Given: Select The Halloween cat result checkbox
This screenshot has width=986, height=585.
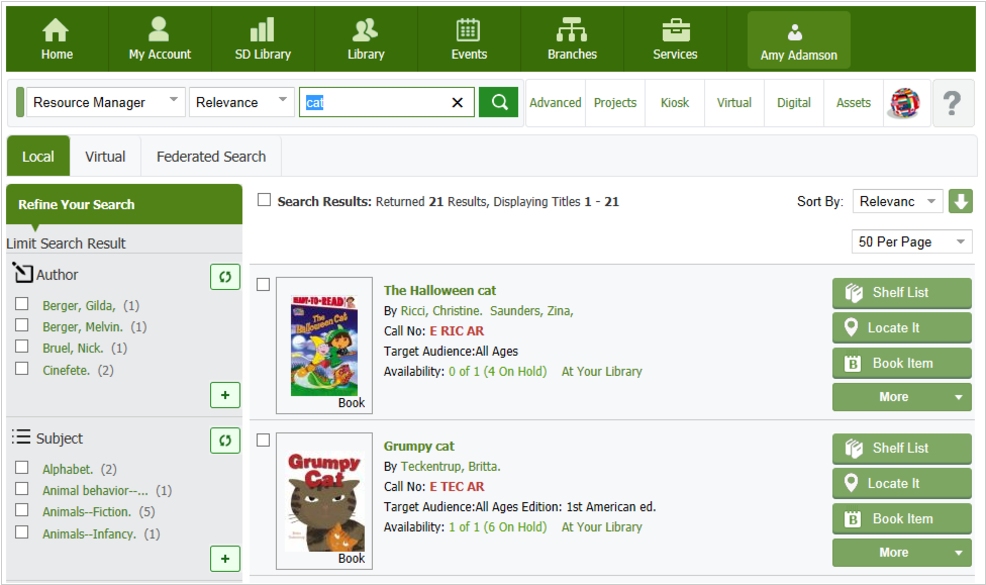Looking at the screenshot, I should (x=263, y=285).
